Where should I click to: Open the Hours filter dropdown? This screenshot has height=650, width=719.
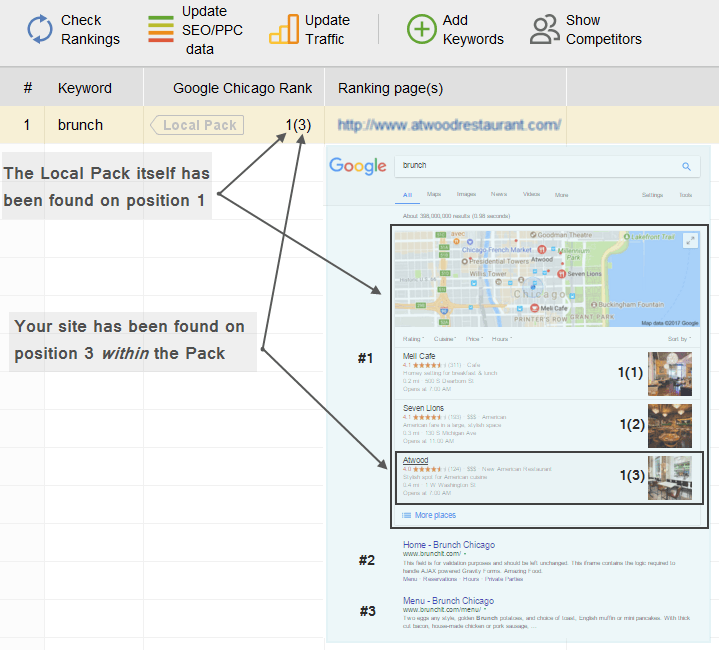click(502, 339)
